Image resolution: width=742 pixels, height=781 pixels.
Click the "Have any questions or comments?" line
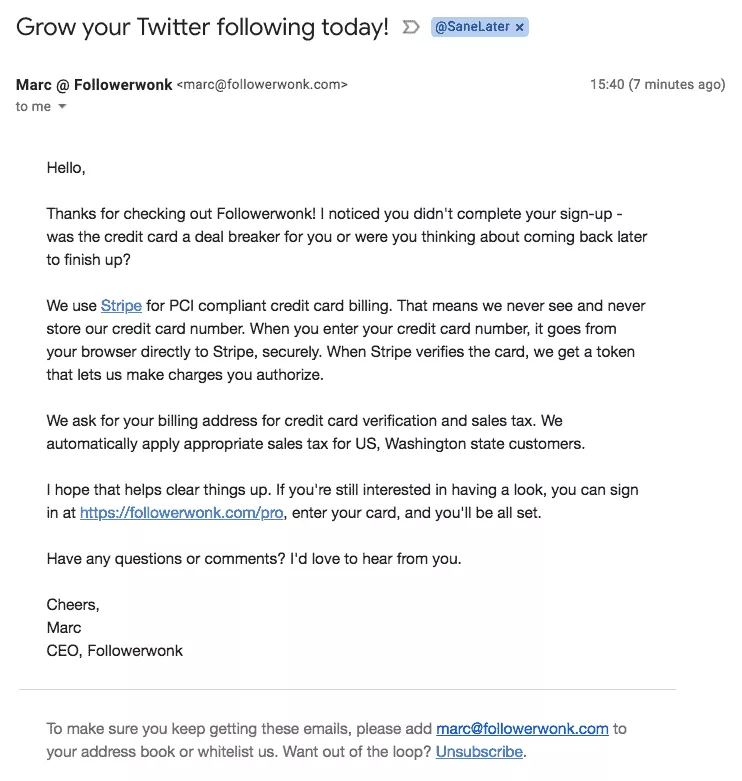click(x=254, y=559)
